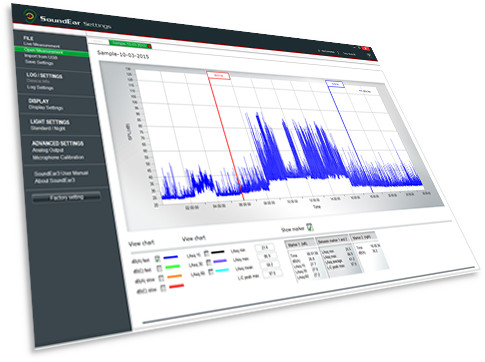
Task: Enable dB(A) slow chart checkbox
Action: click(161, 278)
